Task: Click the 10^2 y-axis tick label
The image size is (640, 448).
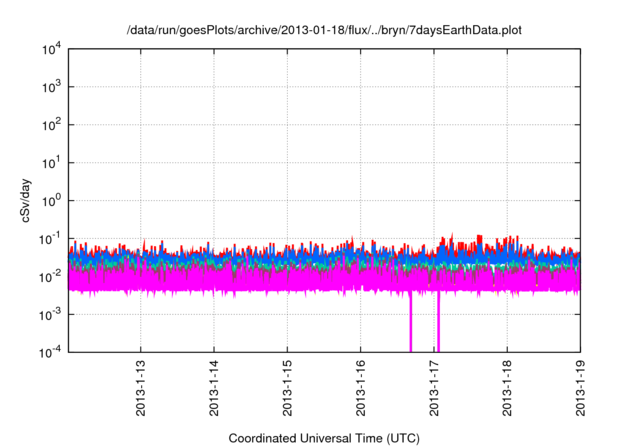Action: pos(51,125)
